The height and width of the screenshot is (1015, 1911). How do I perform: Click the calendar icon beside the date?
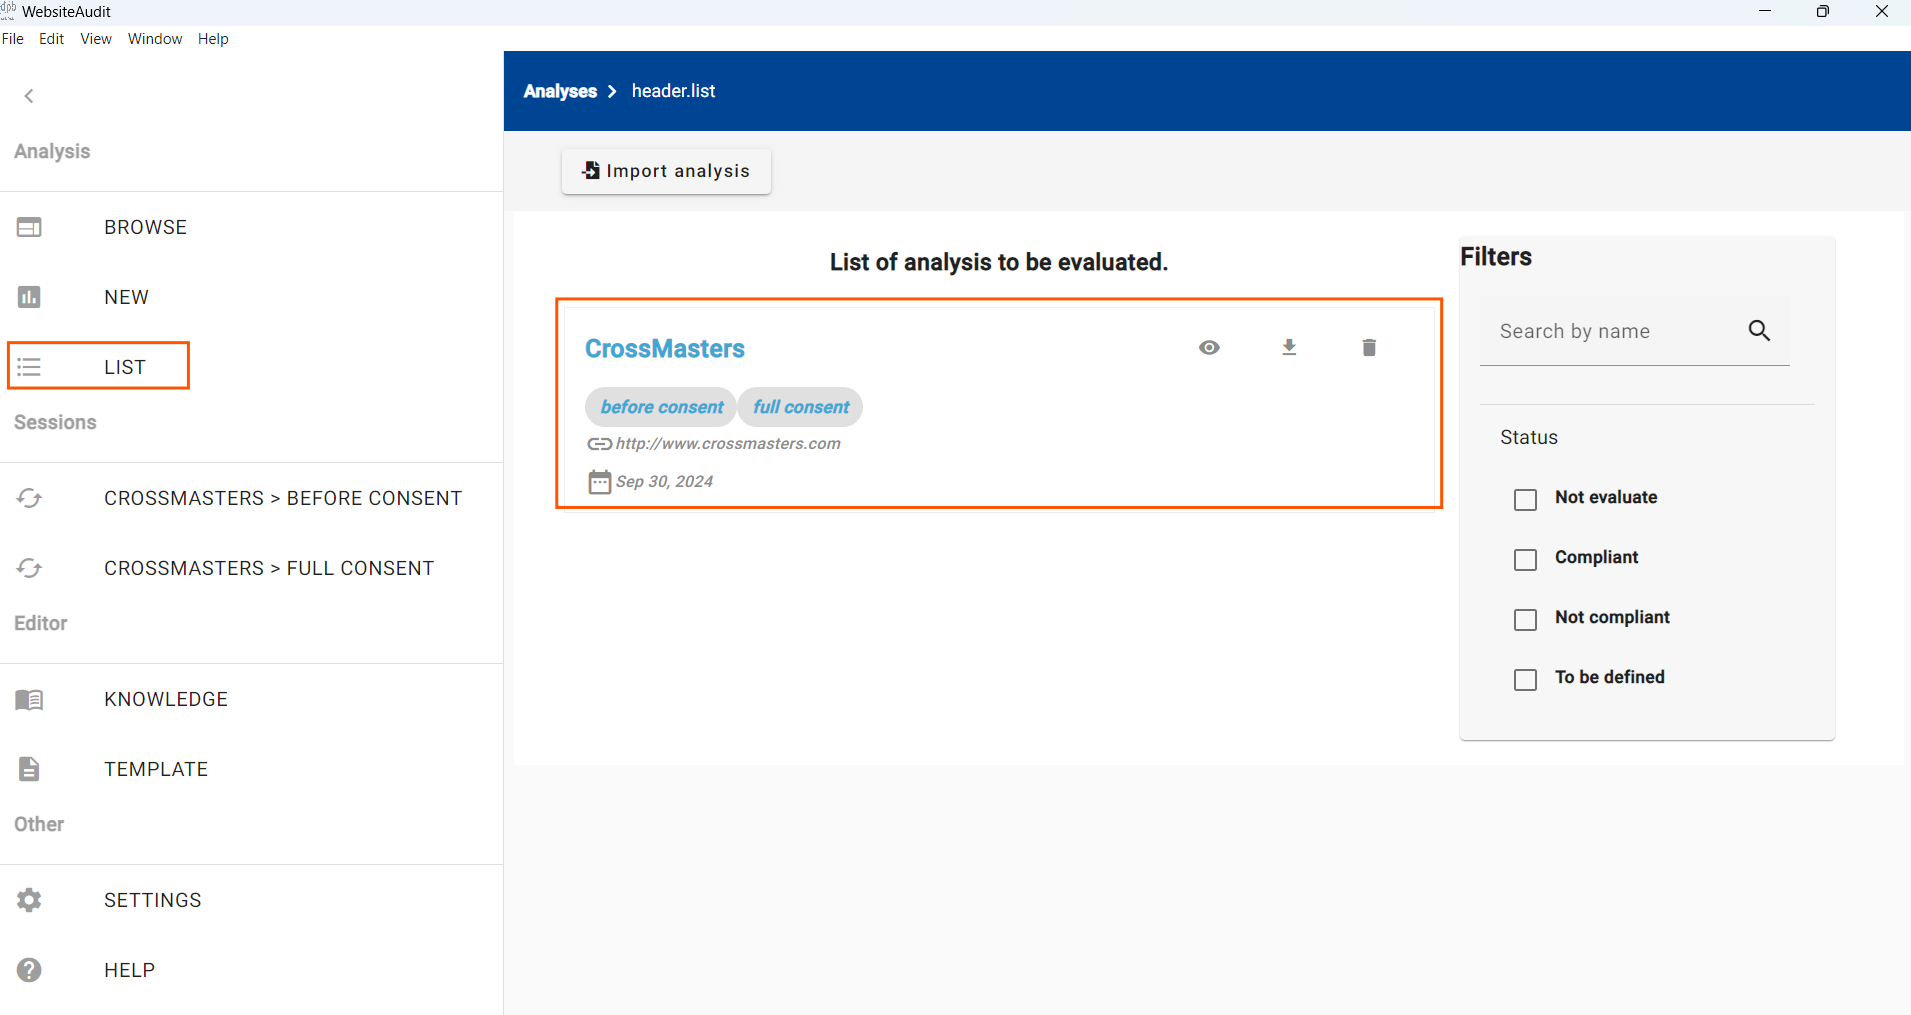tap(599, 482)
